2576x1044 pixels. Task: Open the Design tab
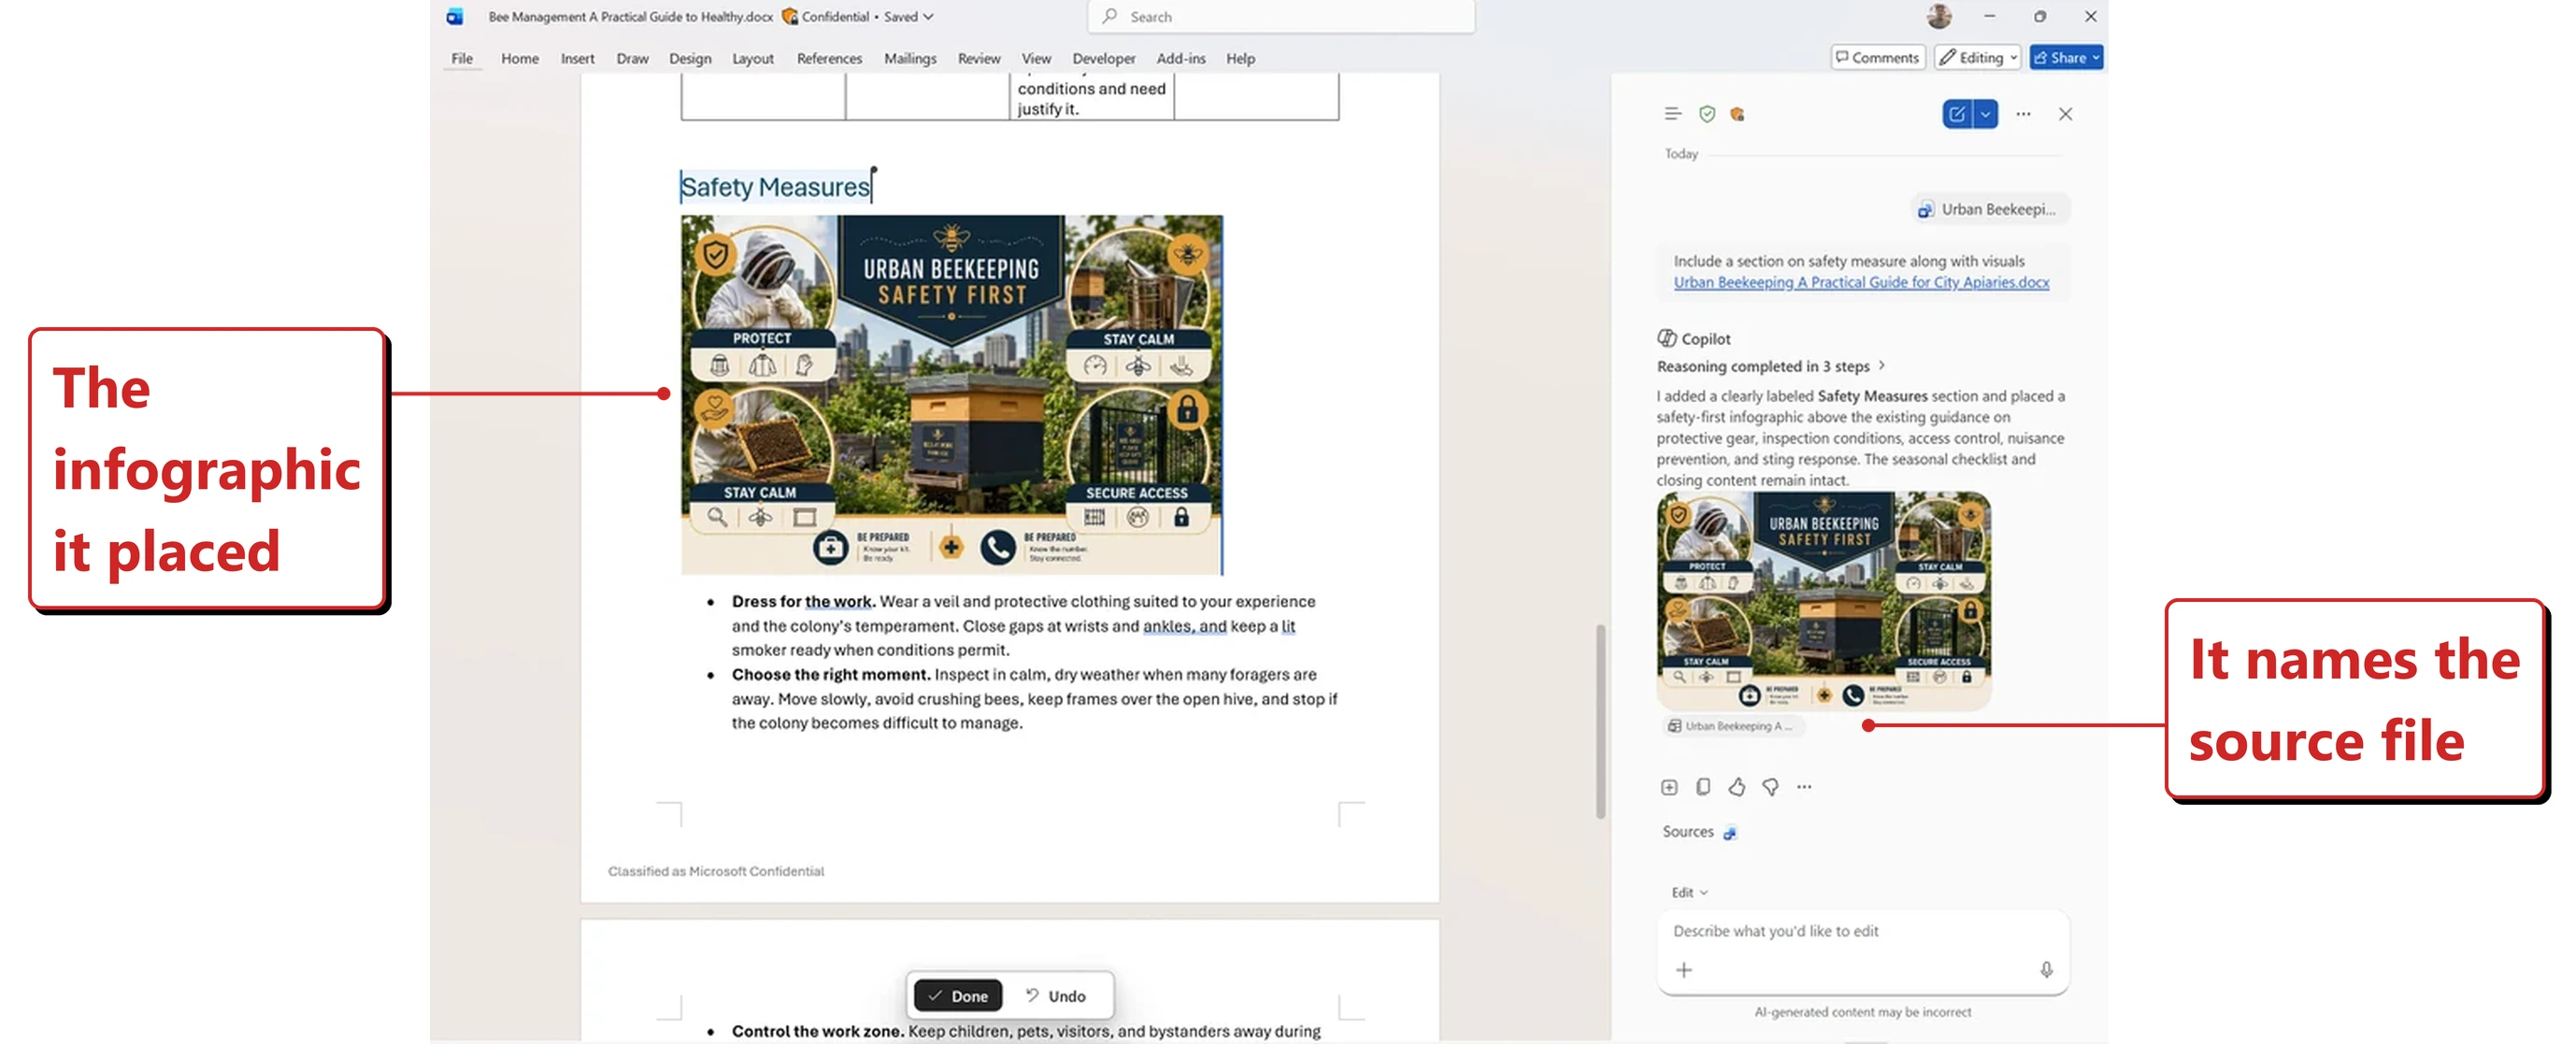pos(690,58)
